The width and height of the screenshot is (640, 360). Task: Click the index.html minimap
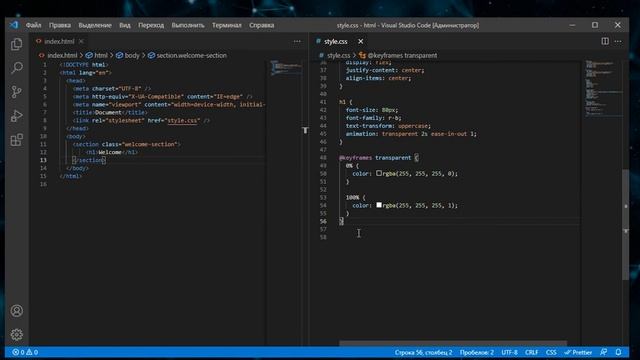286,68
